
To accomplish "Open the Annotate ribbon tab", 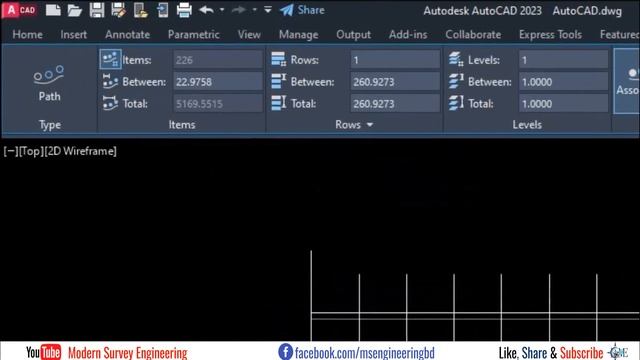I will [127, 35].
